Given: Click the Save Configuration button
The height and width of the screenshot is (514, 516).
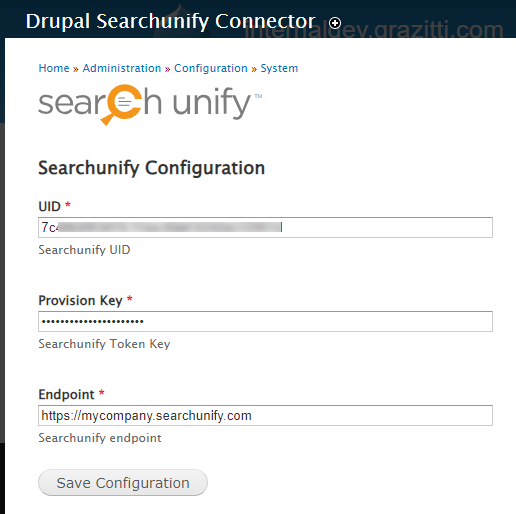Looking at the screenshot, I should (123, 483).
